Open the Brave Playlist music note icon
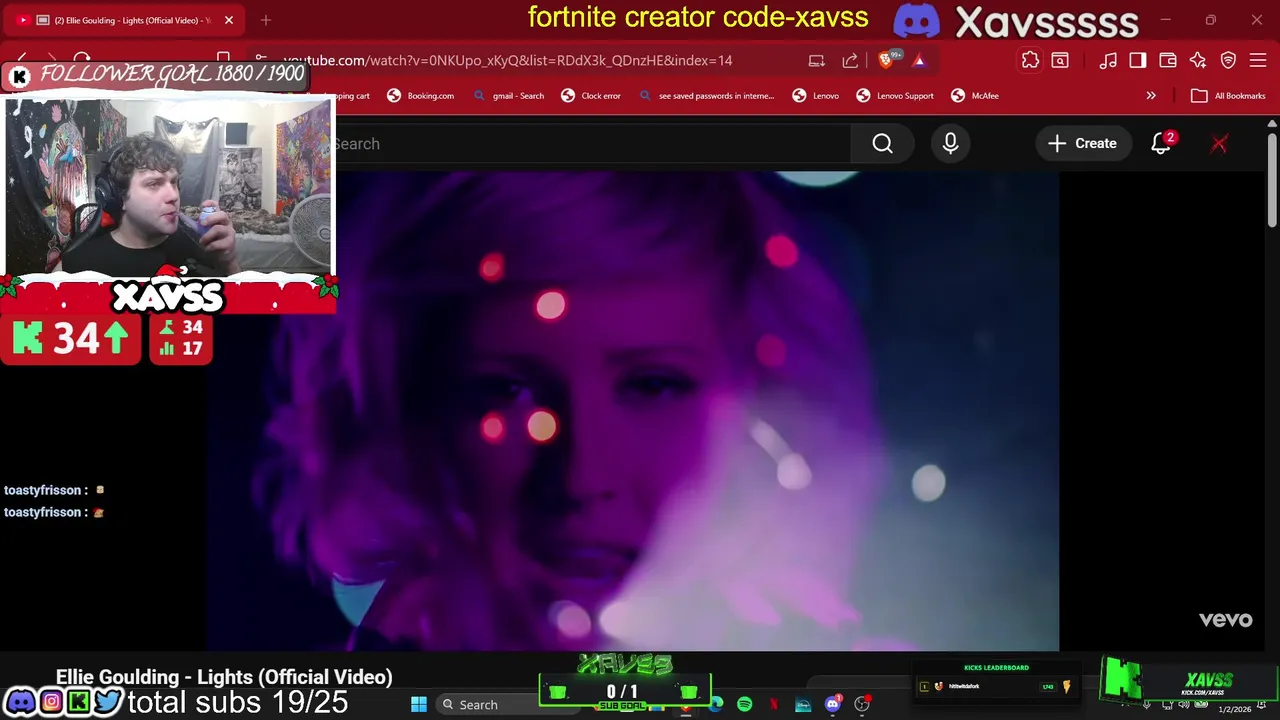Screen dimensions: 1280x720 [1108, 61]
